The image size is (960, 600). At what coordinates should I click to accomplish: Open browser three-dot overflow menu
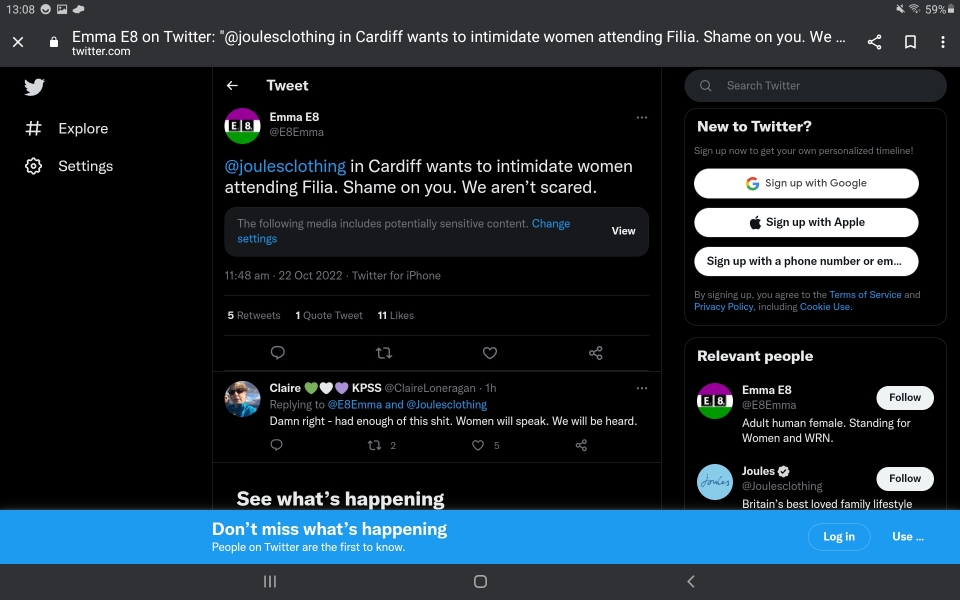pos(943,42)
